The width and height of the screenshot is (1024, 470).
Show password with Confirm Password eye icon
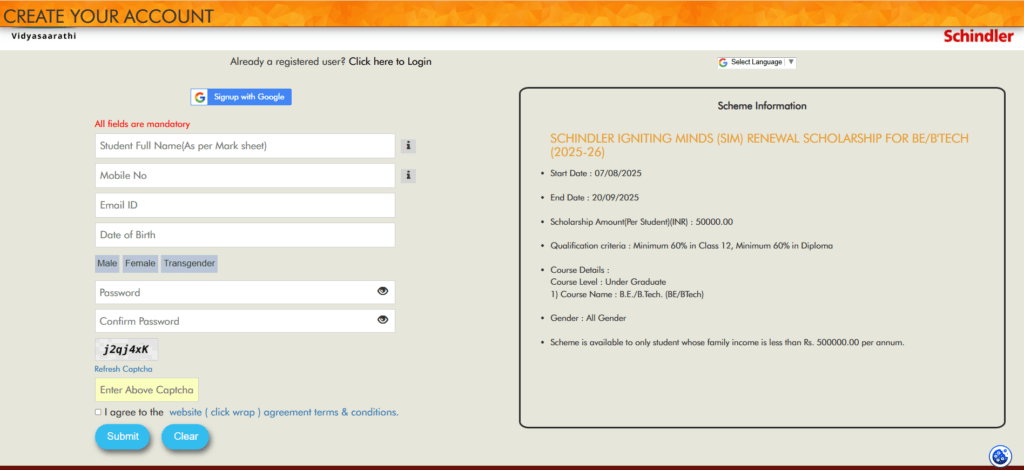[x=383, y=320]
